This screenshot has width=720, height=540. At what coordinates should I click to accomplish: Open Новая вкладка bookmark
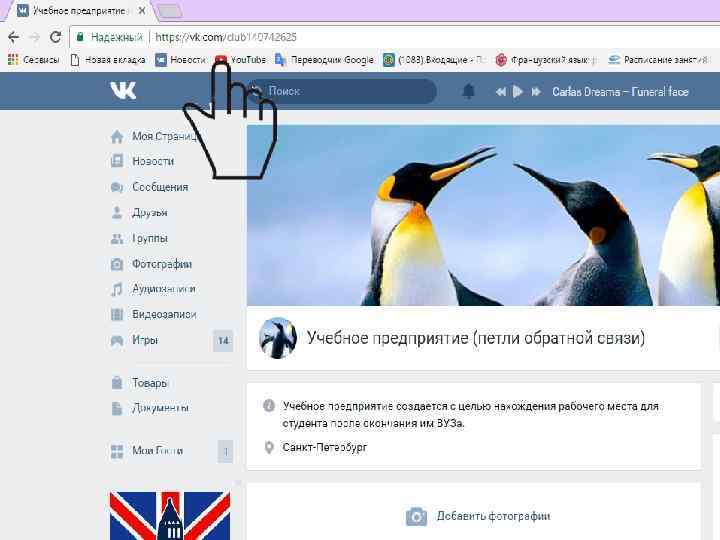[x=108, y=60]
